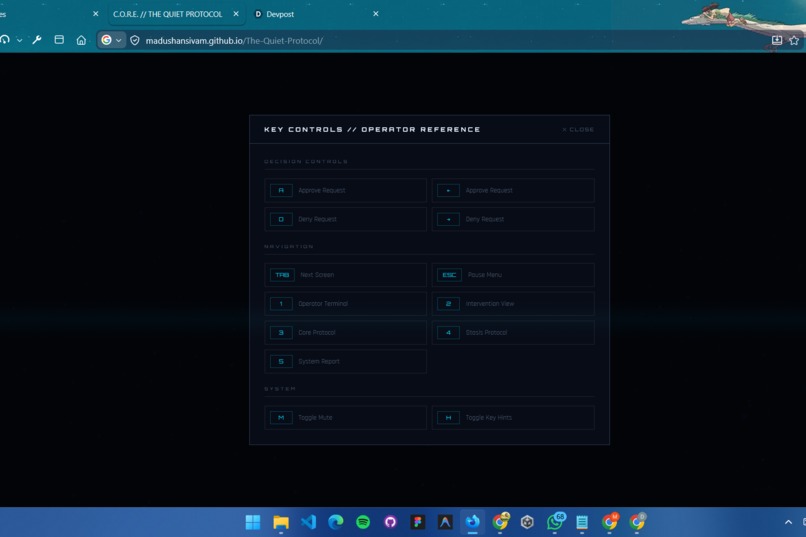Click the Decision Controls section heading
The width and height of the screenshot is (806, 537).
(x=306, y=161)
